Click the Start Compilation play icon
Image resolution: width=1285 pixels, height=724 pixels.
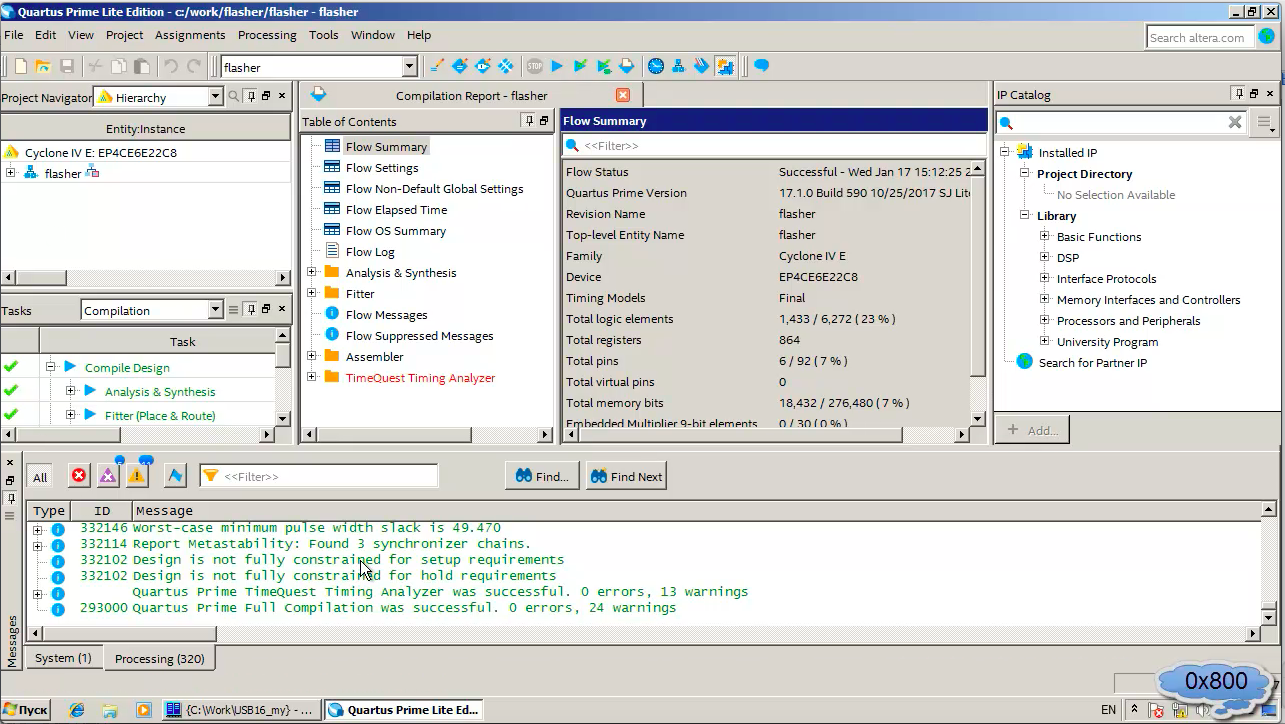coord(558,67)
